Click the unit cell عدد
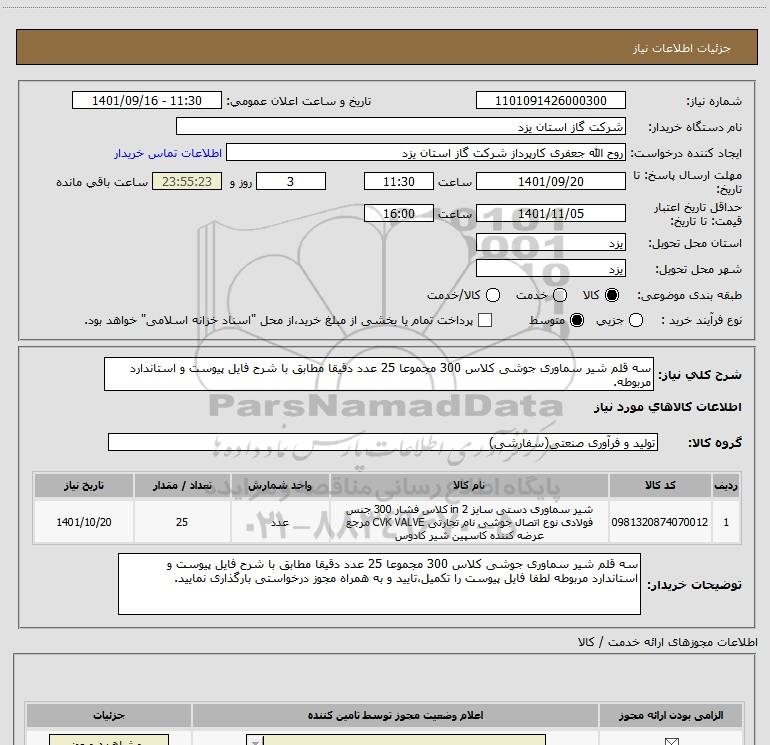 [x=280, y=522]
